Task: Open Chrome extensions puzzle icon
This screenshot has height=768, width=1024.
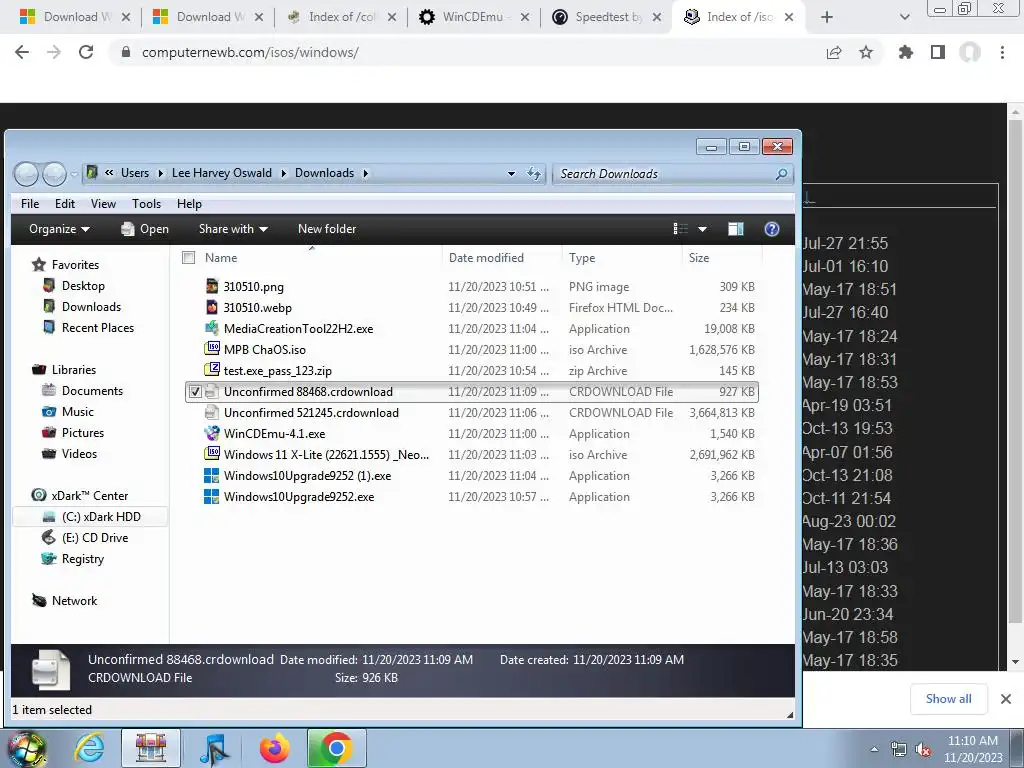Action: click(905, 52)
